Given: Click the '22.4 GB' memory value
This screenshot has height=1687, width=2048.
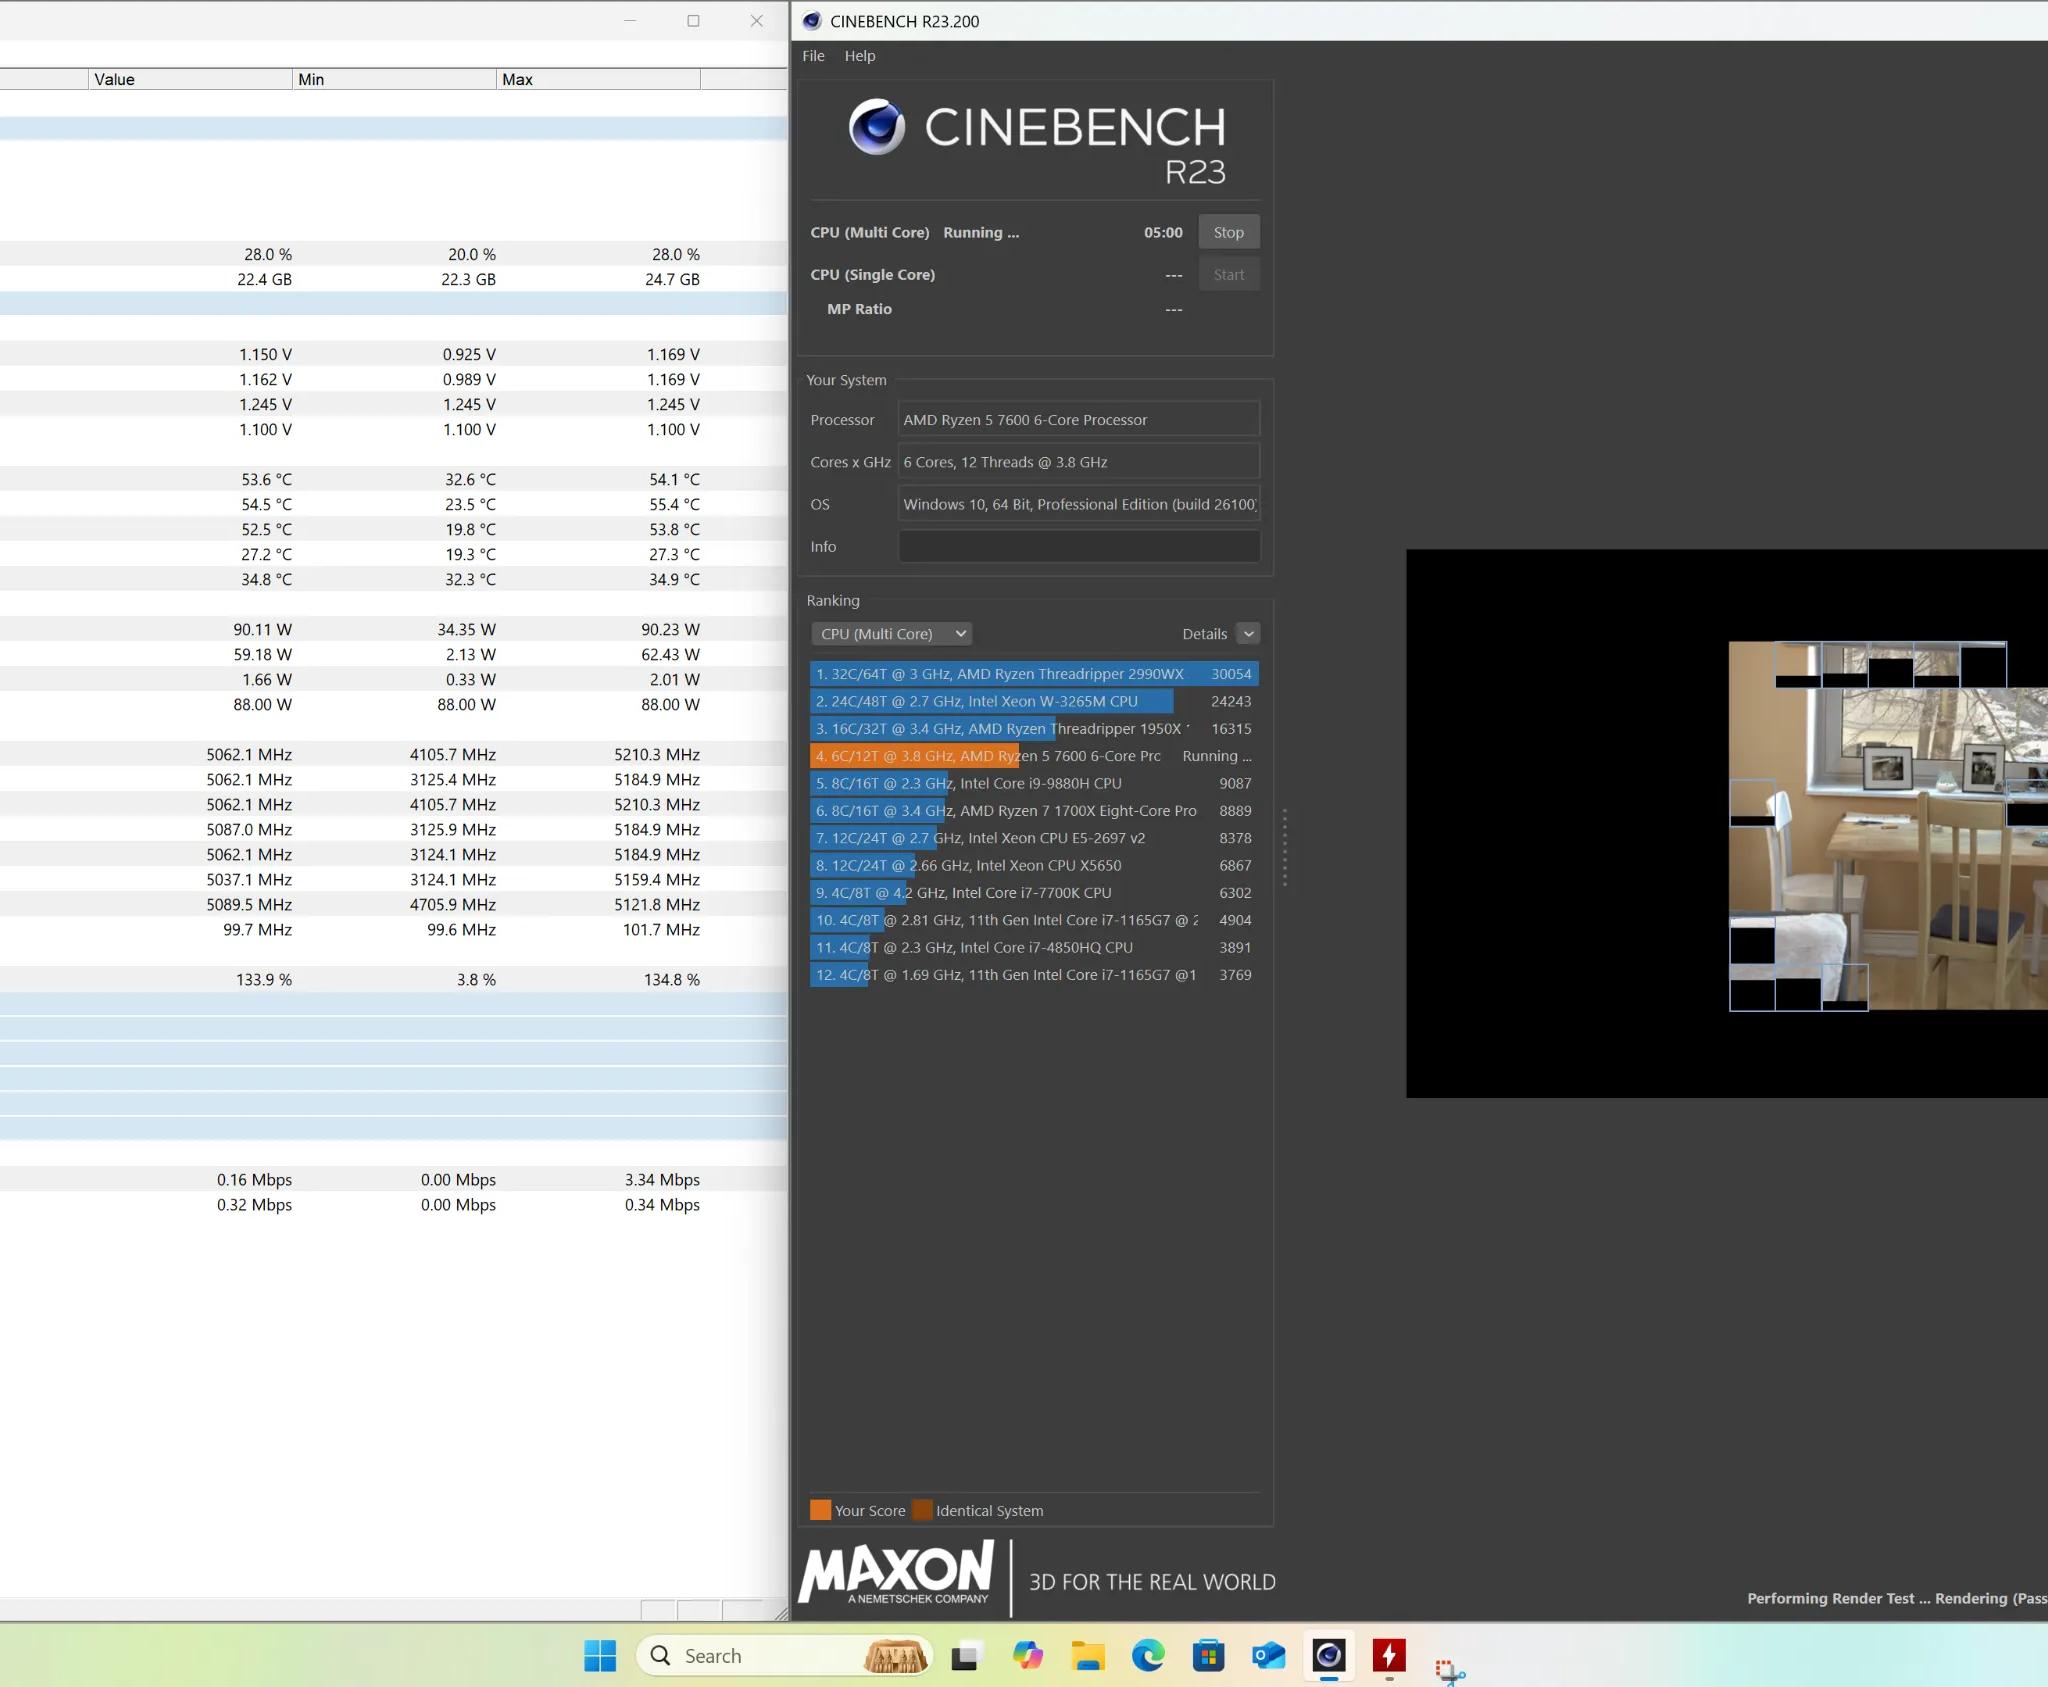Looking at the screenshot, I should click(264, 280).
